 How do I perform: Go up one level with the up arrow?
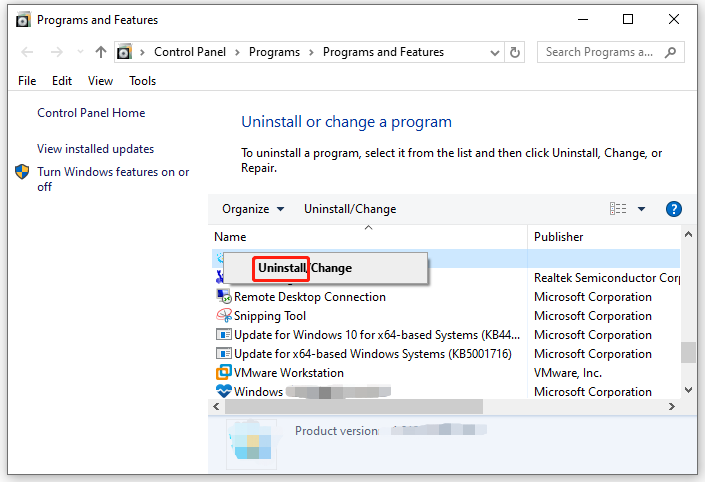coord(101,52)
